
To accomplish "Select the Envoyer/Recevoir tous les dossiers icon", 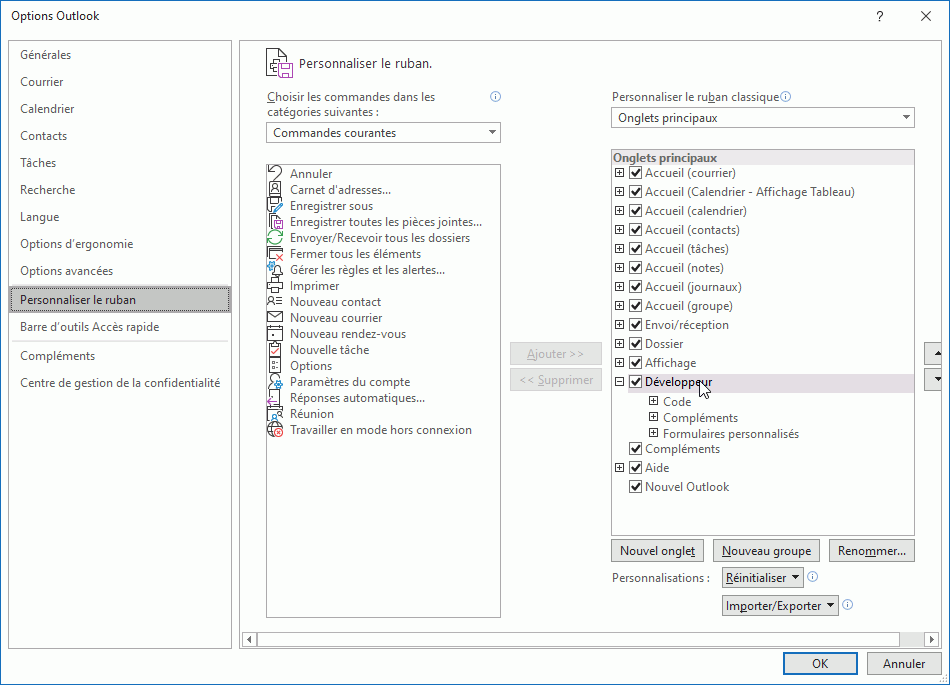I will (275, 237).
